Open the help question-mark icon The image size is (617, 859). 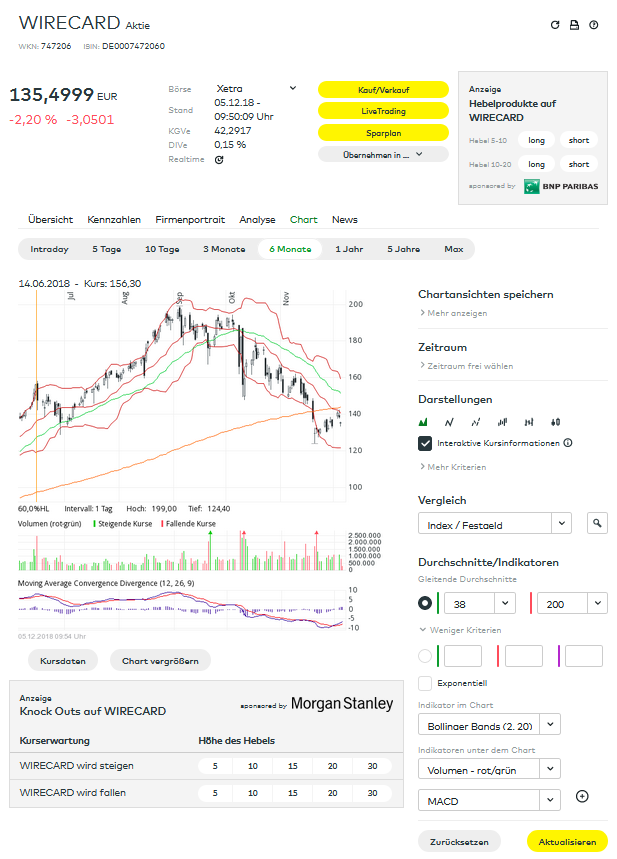(x=593, y=25)
